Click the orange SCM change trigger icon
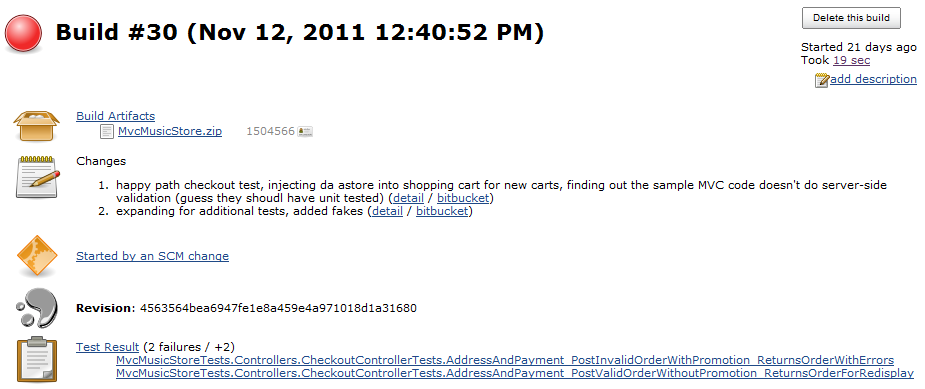Image resolution: width=925 pixels, height=389 pixels. [x=37, y=256]
